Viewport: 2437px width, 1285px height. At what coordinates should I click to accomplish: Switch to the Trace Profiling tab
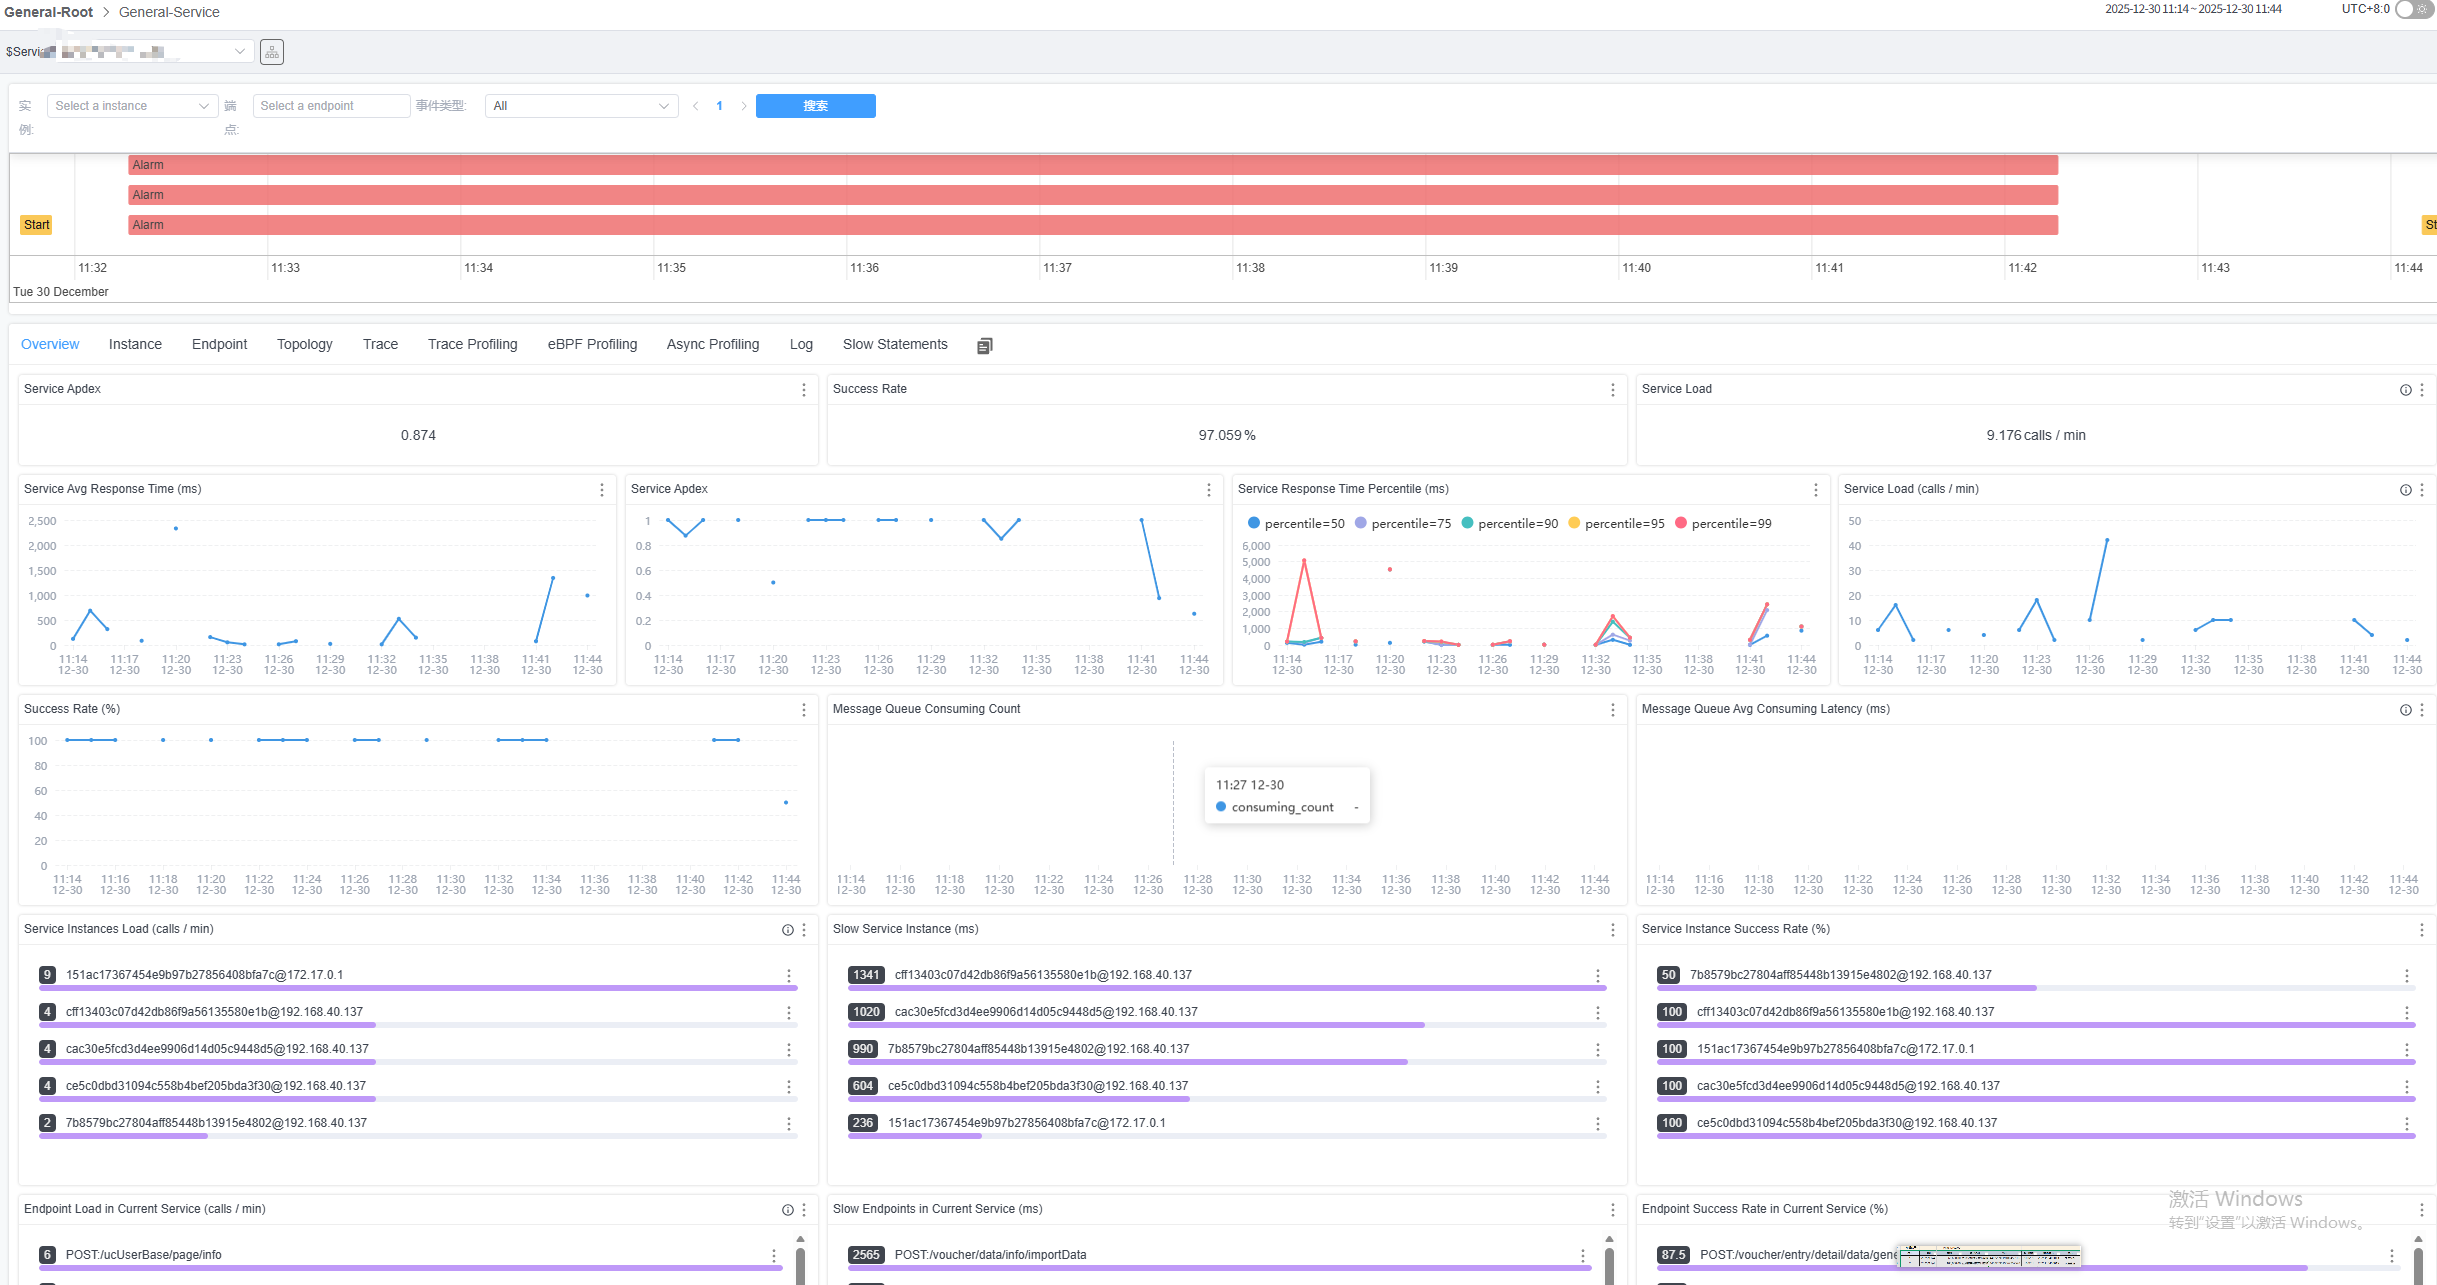[x=472, y=344]
